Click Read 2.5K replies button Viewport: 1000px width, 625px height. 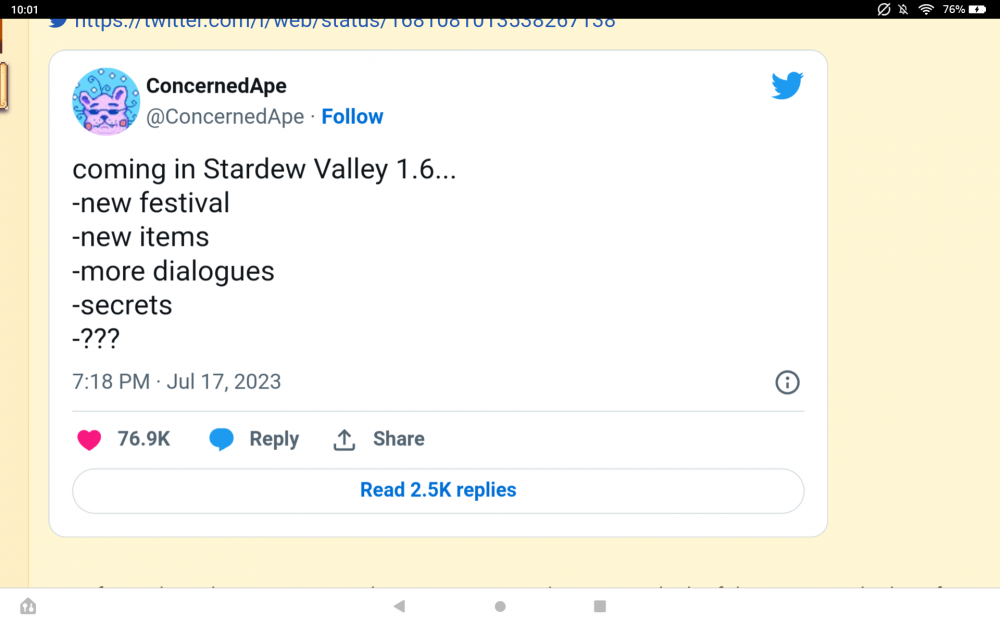pyautogui.click(x=438, y=490)
